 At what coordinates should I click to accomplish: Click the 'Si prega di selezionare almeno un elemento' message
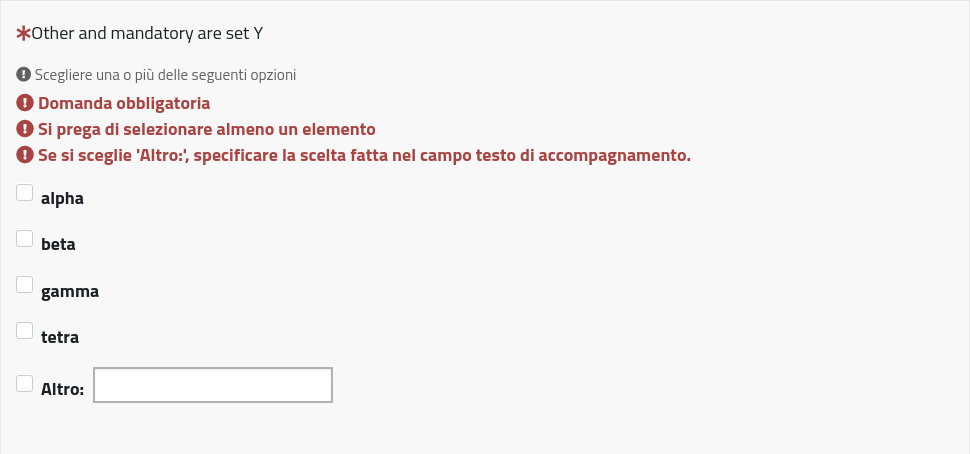207,130
